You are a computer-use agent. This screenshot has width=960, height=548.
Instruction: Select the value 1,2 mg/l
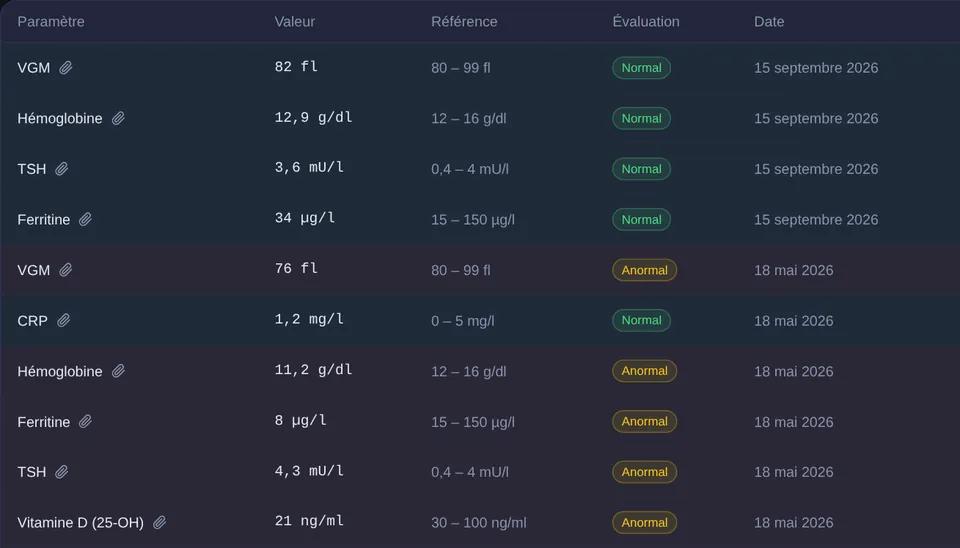(x=309, y=320)
